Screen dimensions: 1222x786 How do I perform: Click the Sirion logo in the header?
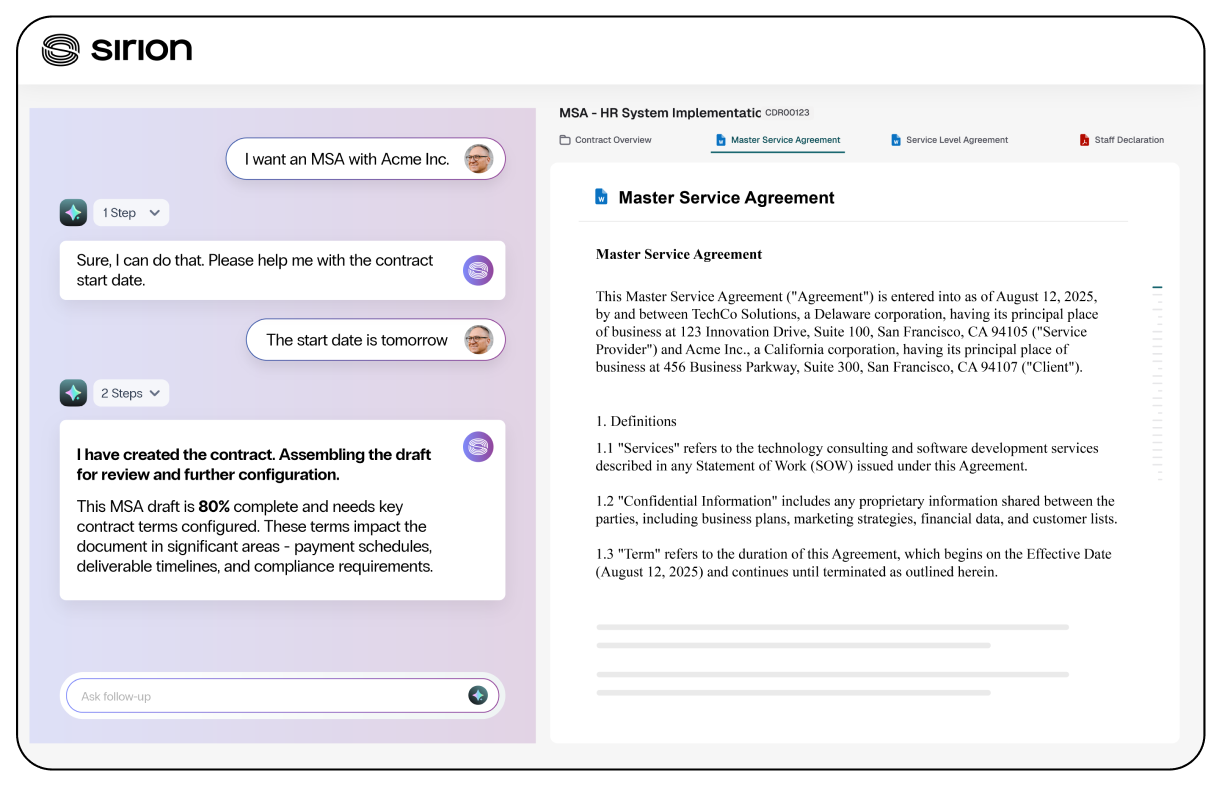pyautogui.click(x=116, y=50)
